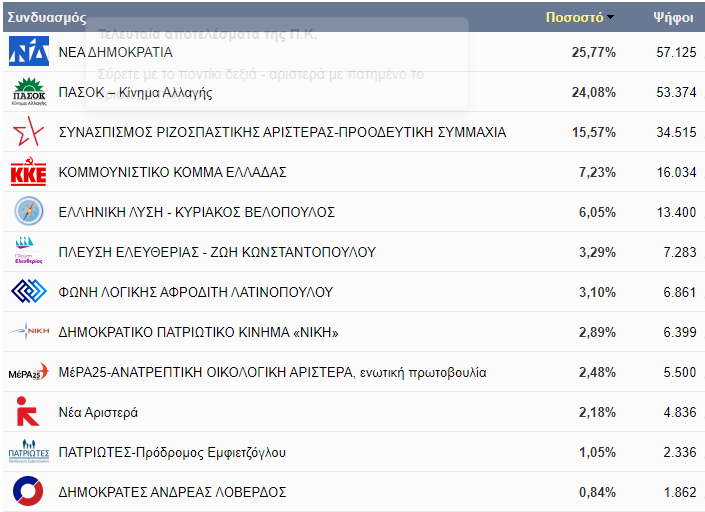The image size is (705, 512).
Task: Click the 2,89% percentage value
Action: pyautogui.click(x=597, y=333)
